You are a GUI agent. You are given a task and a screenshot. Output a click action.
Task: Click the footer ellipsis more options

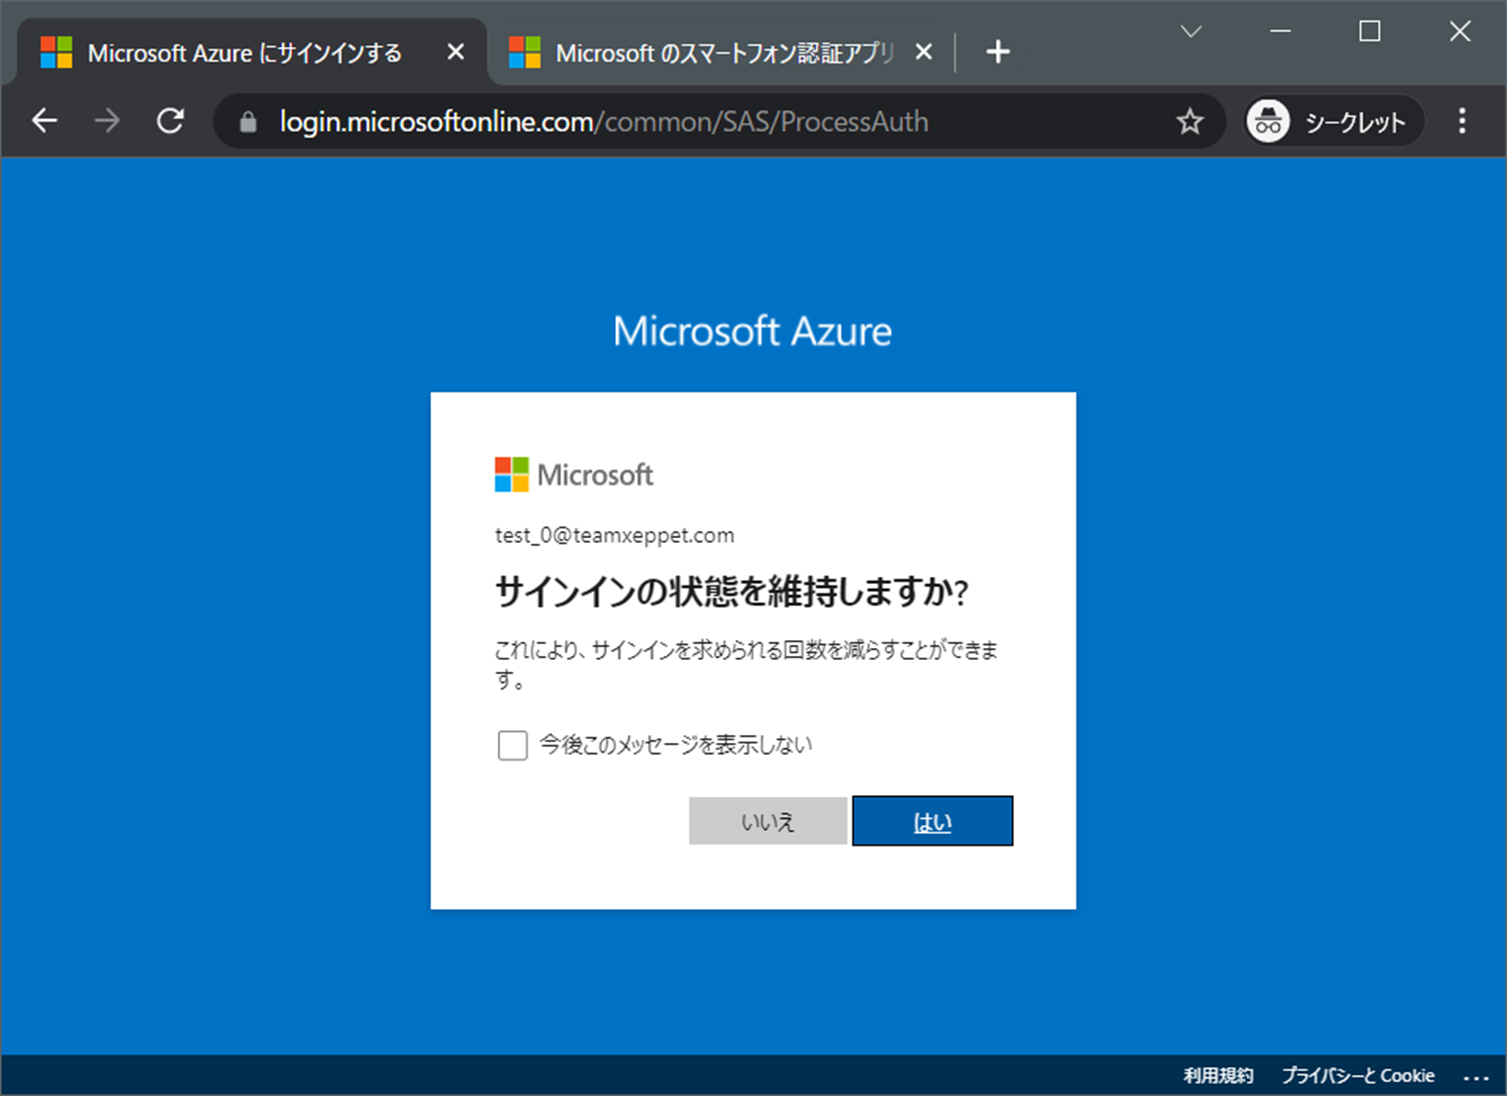(1476, 1077)
